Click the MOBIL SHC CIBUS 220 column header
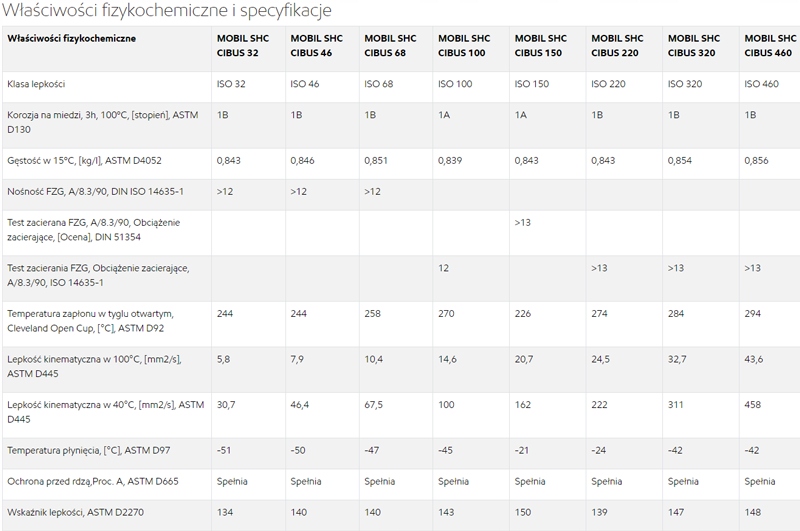Screen dimensions: 800x531 click(x=617, y=45)
